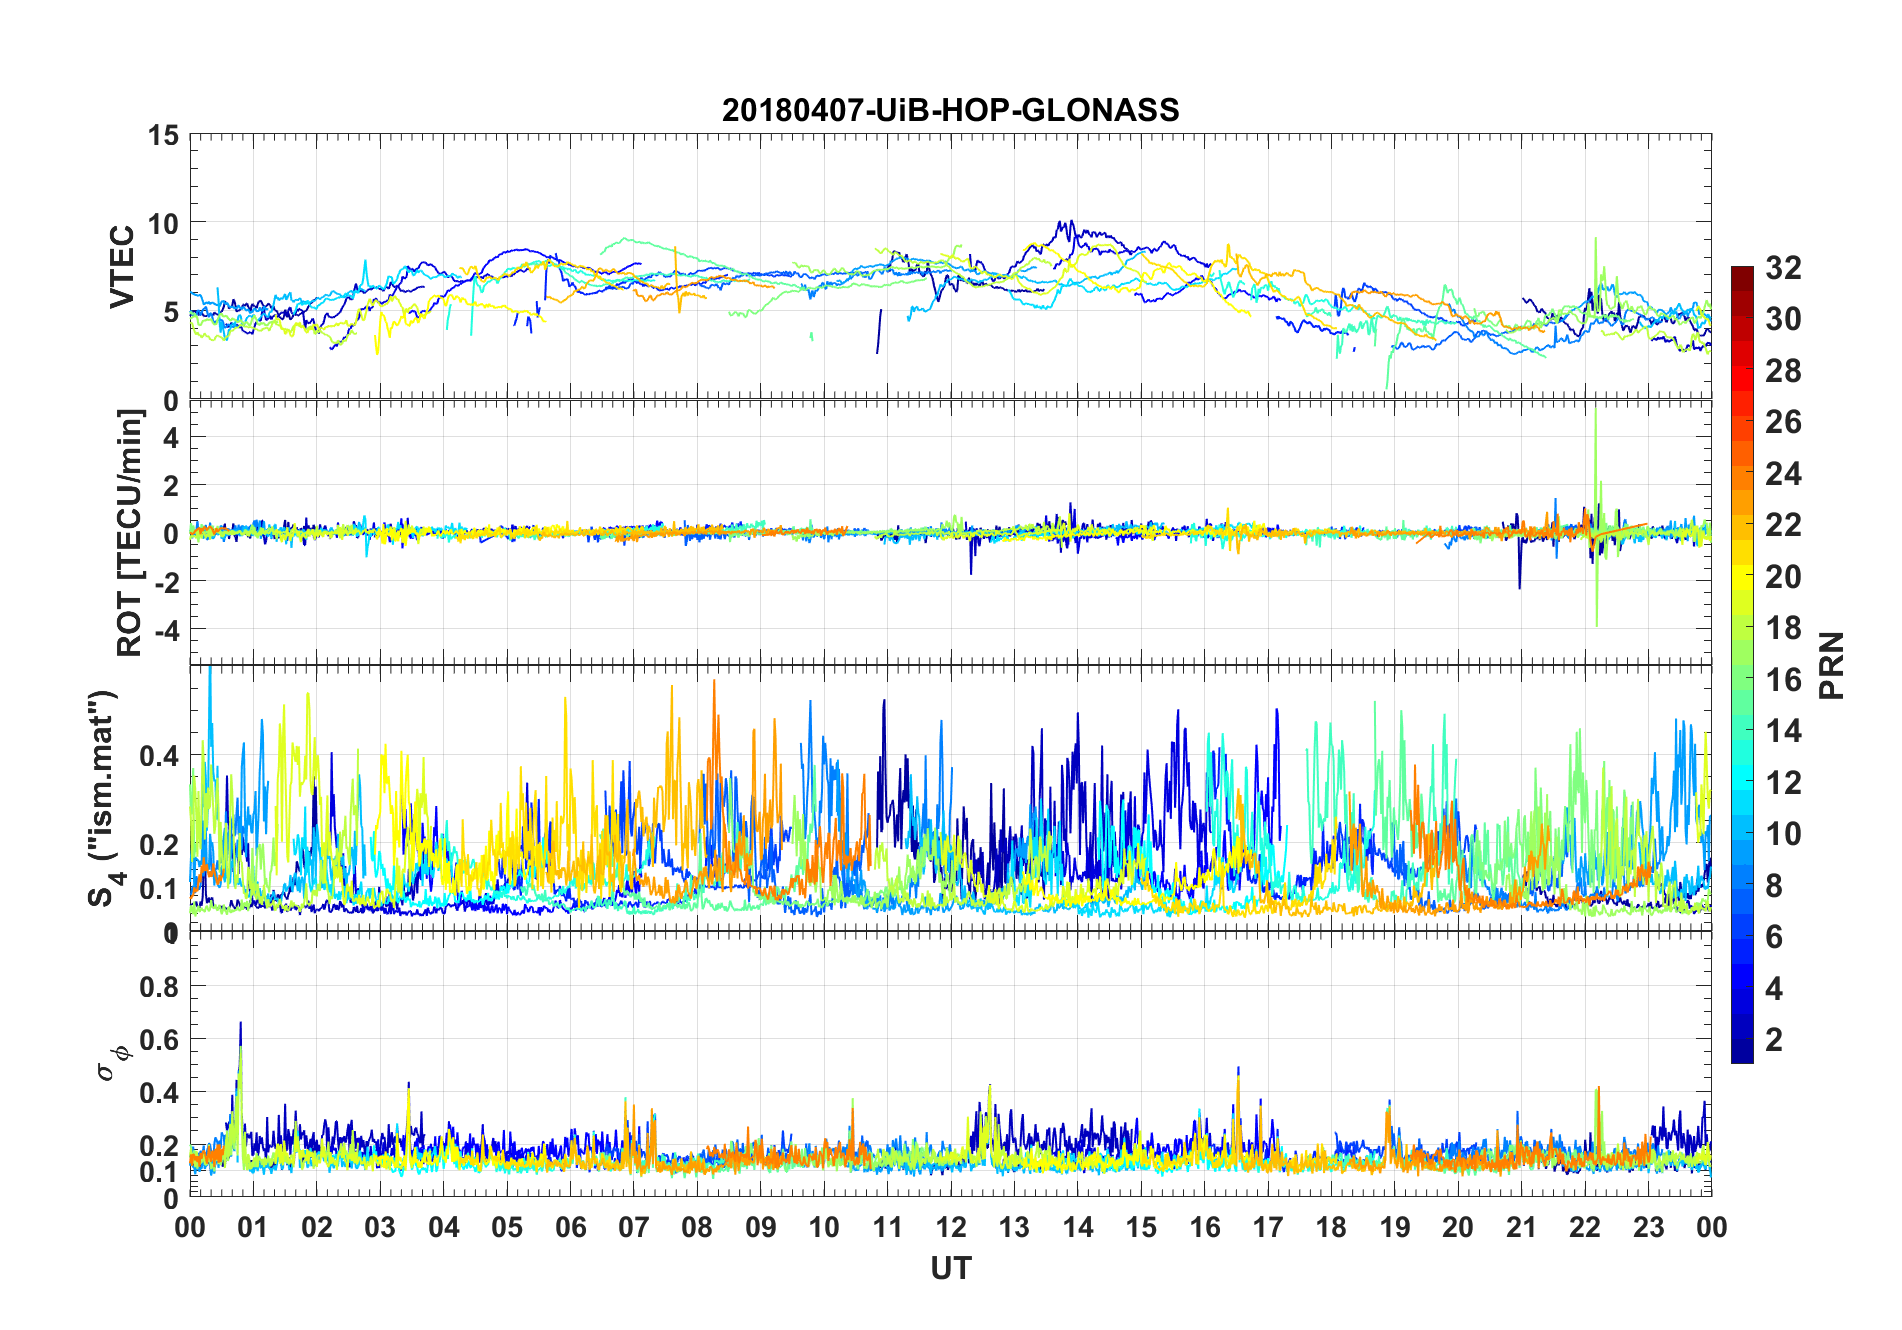Image resolution: width=1902 pixels, height=1330 pixels.
Task: Click inside the sigma-phi plot panel
Action: (951, 1064)
